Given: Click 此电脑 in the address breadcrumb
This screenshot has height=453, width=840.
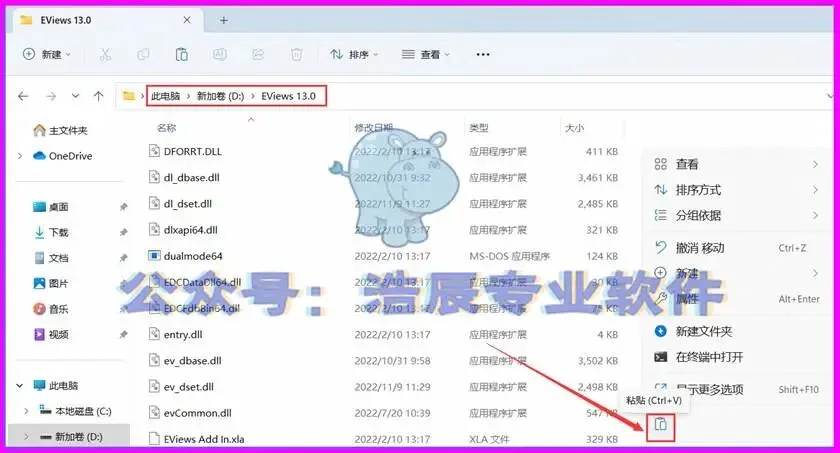Looking at the screenshot, I should 165,96.
